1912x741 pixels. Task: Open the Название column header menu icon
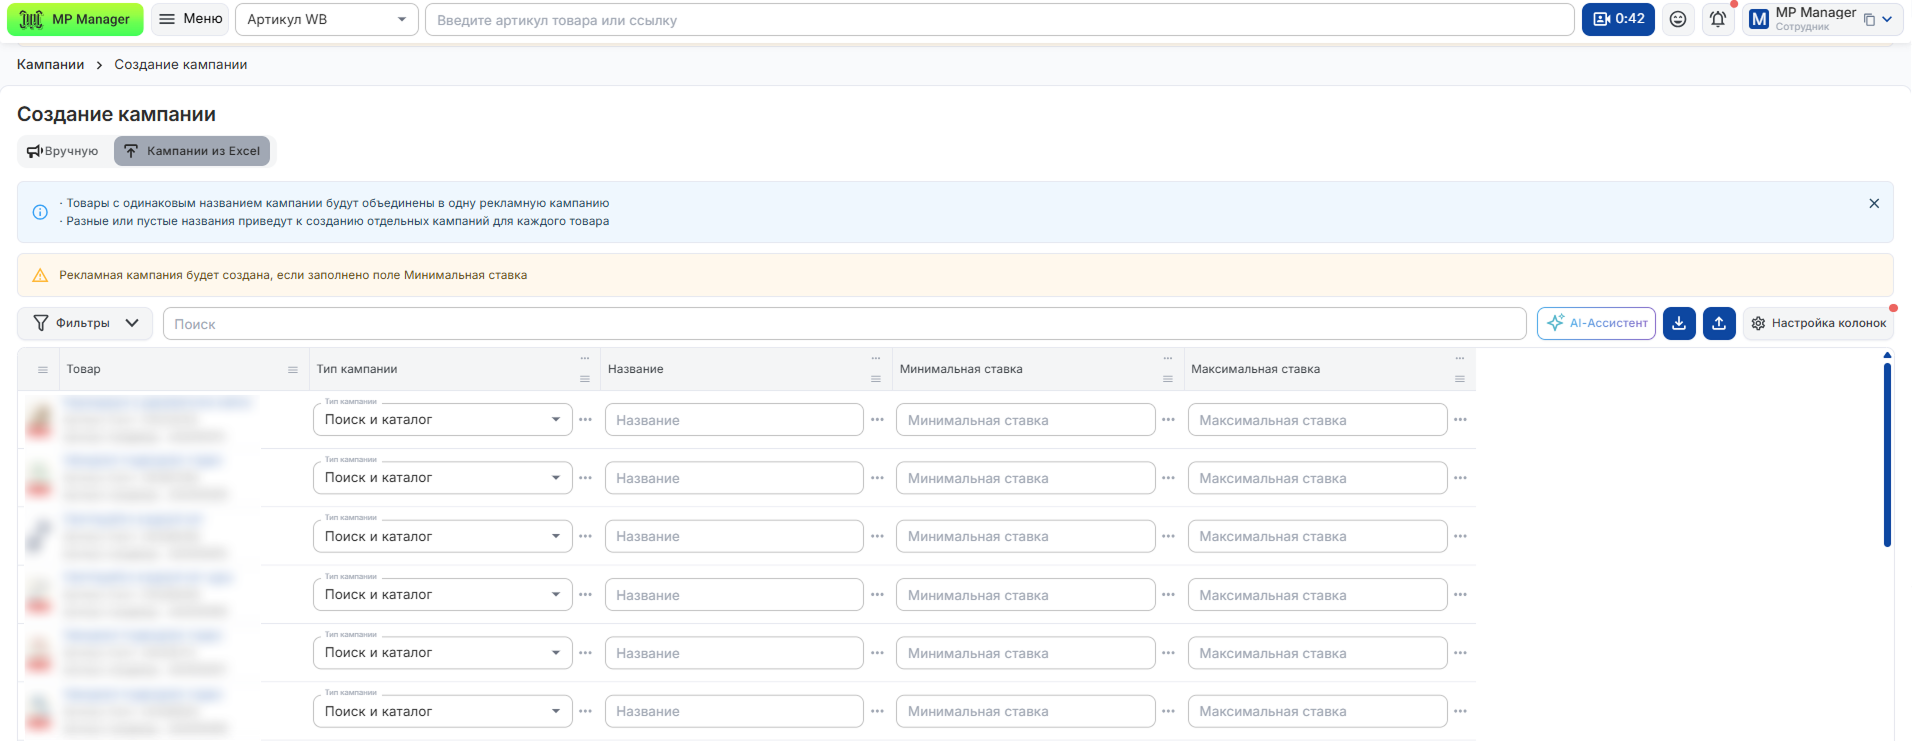pyautogui.click(x=876, y=379)
